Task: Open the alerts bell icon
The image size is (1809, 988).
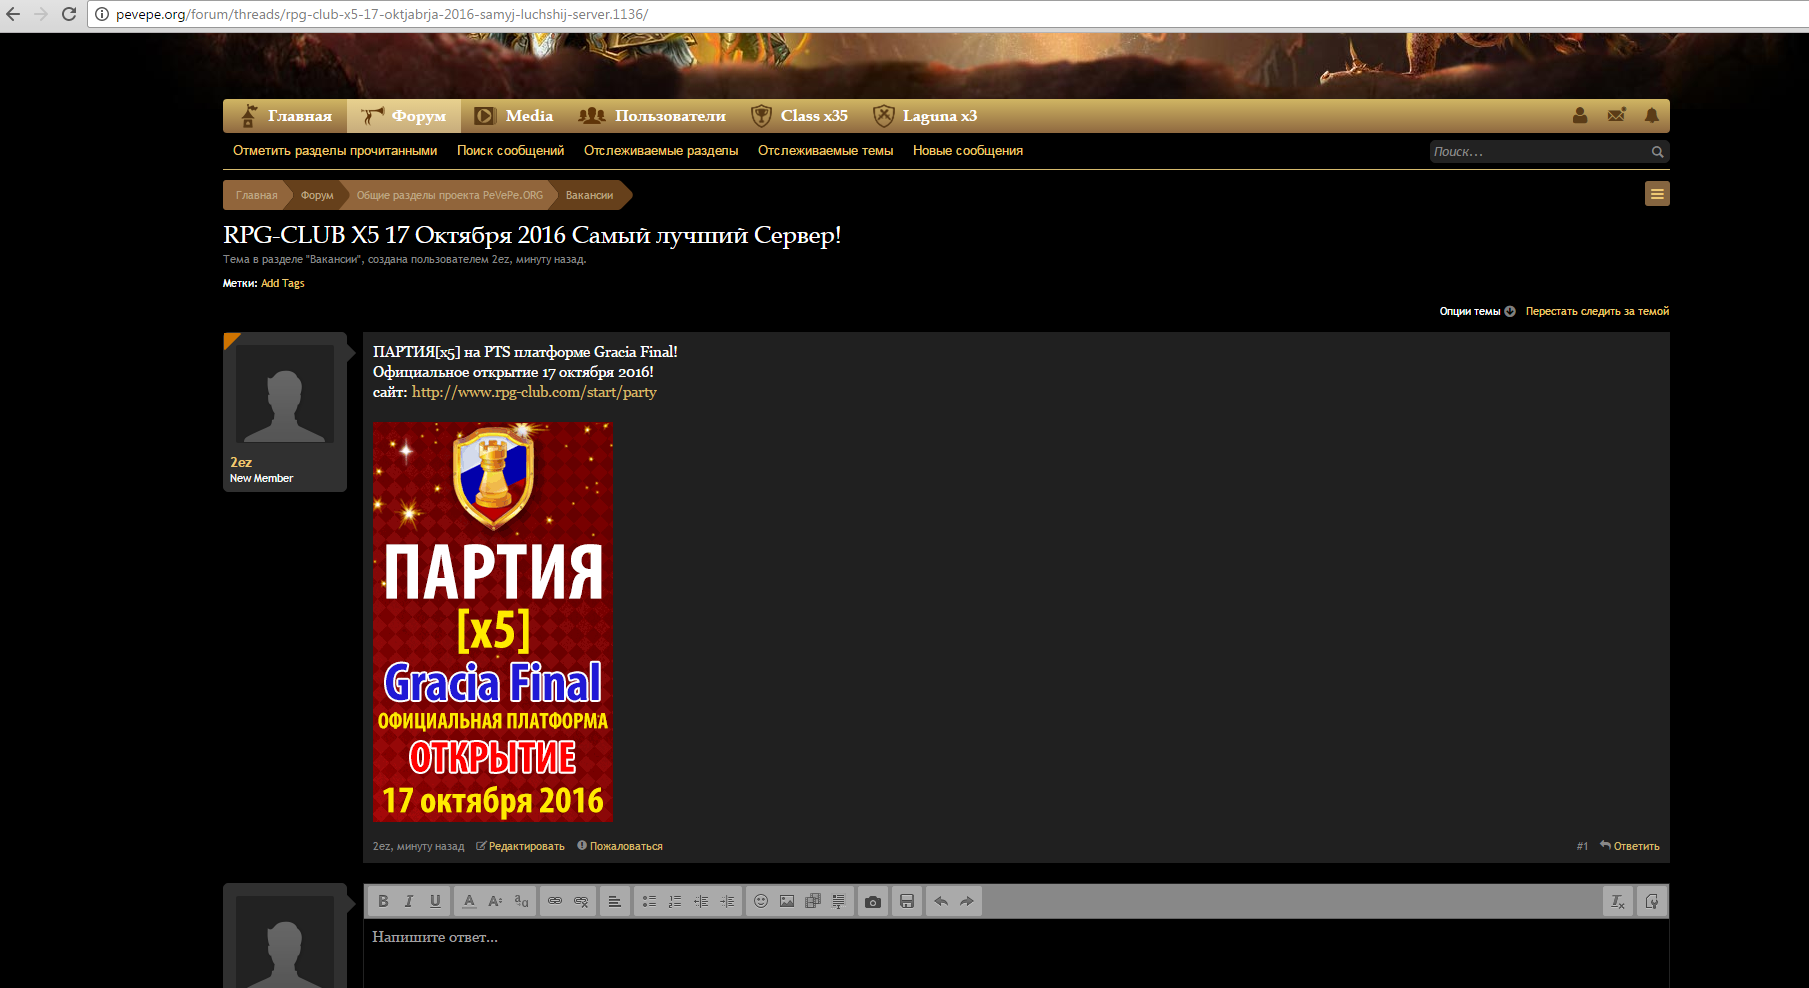Action: point(1652,115)
